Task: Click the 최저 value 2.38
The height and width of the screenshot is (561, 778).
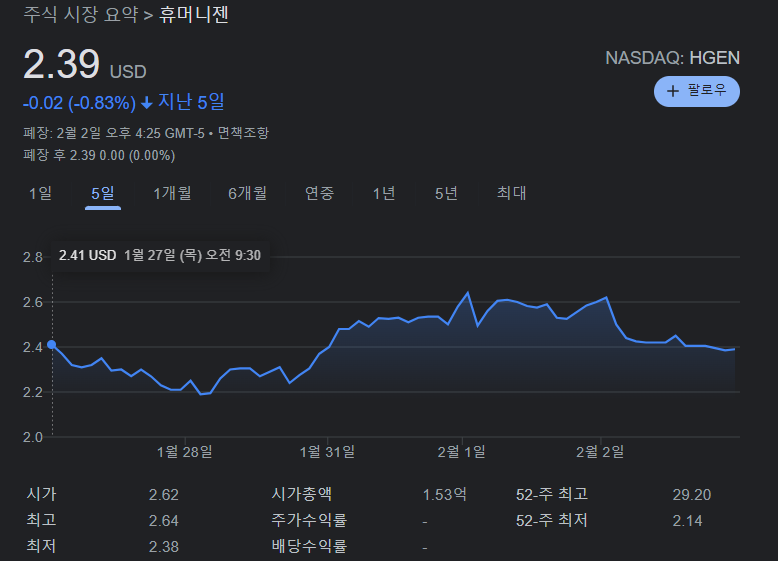Action: tap(164, 547)
